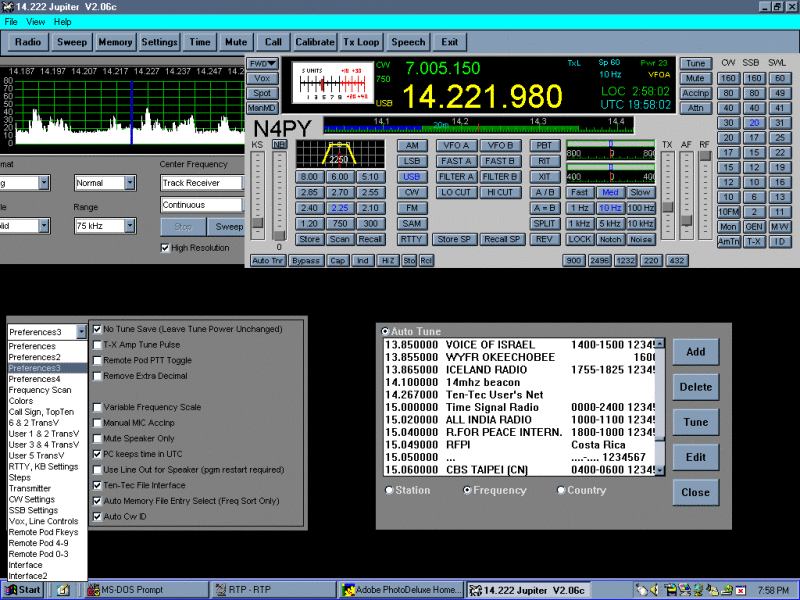Click the Sweep button in the sweep panel

click(227, 227)
